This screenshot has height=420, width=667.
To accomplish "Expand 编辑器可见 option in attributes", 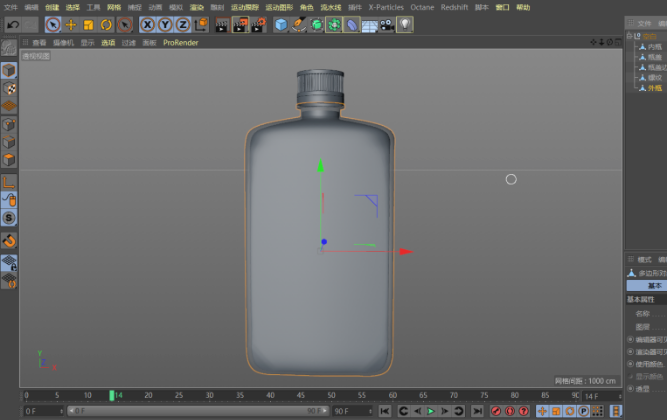I will 631,339.
